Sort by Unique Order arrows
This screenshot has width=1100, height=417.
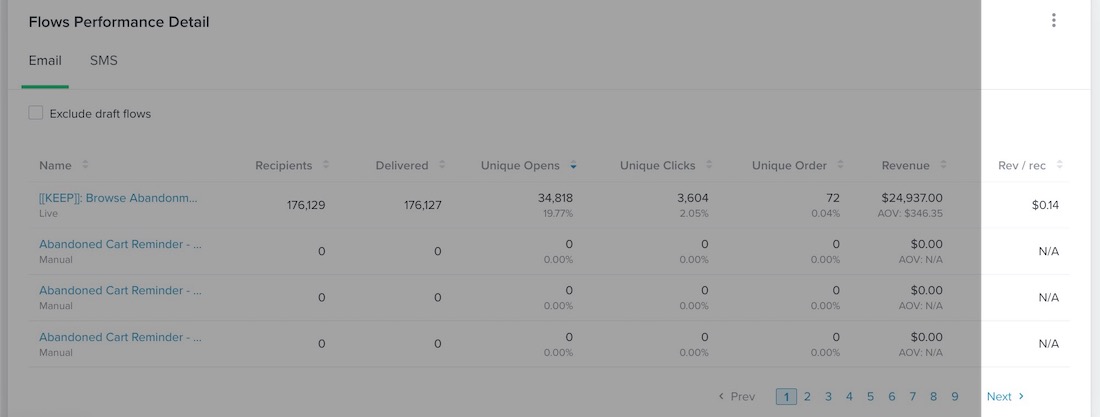click(x=840, y=165)
